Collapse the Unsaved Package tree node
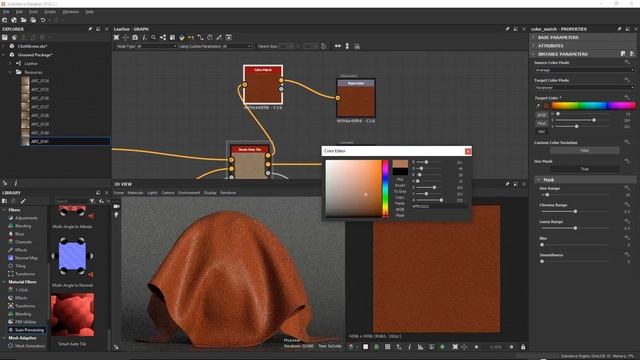 click(4, 55)
